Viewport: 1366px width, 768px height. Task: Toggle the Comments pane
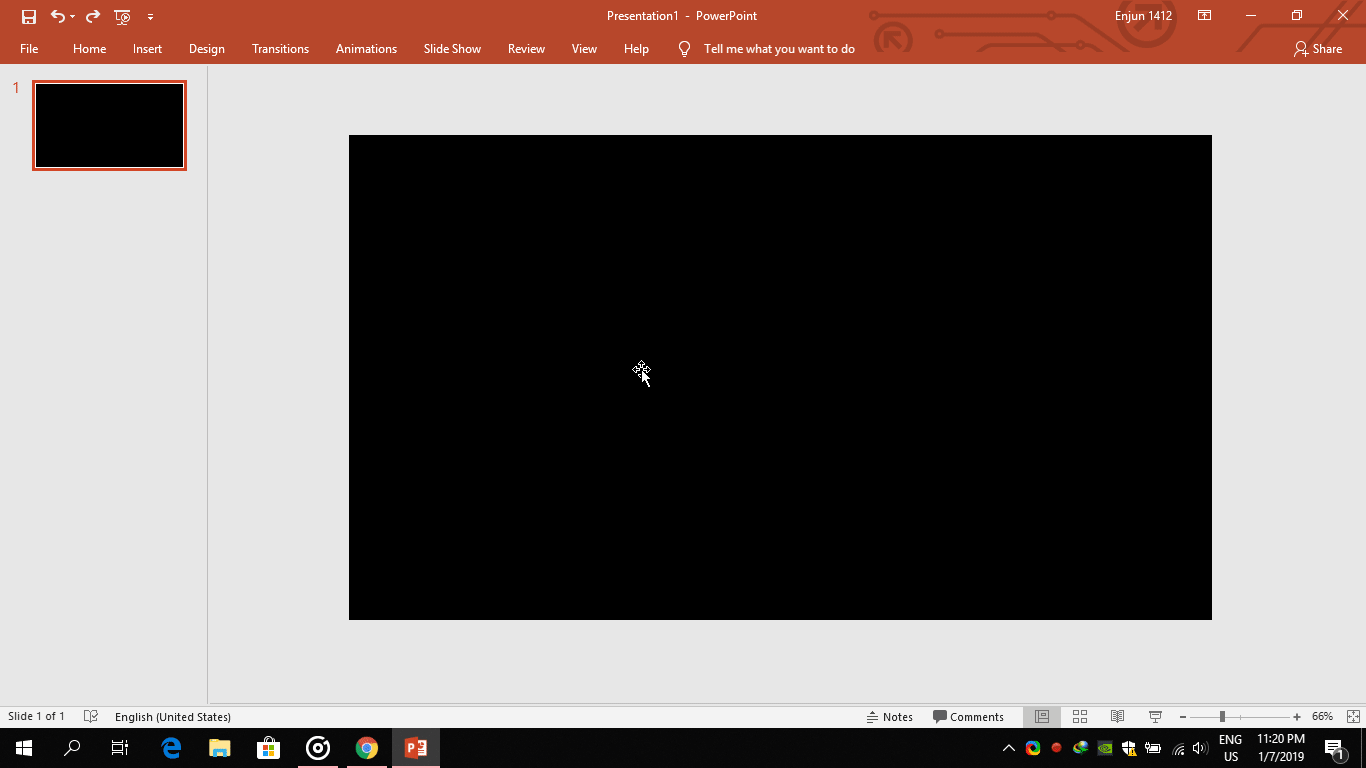coord(968,717)
